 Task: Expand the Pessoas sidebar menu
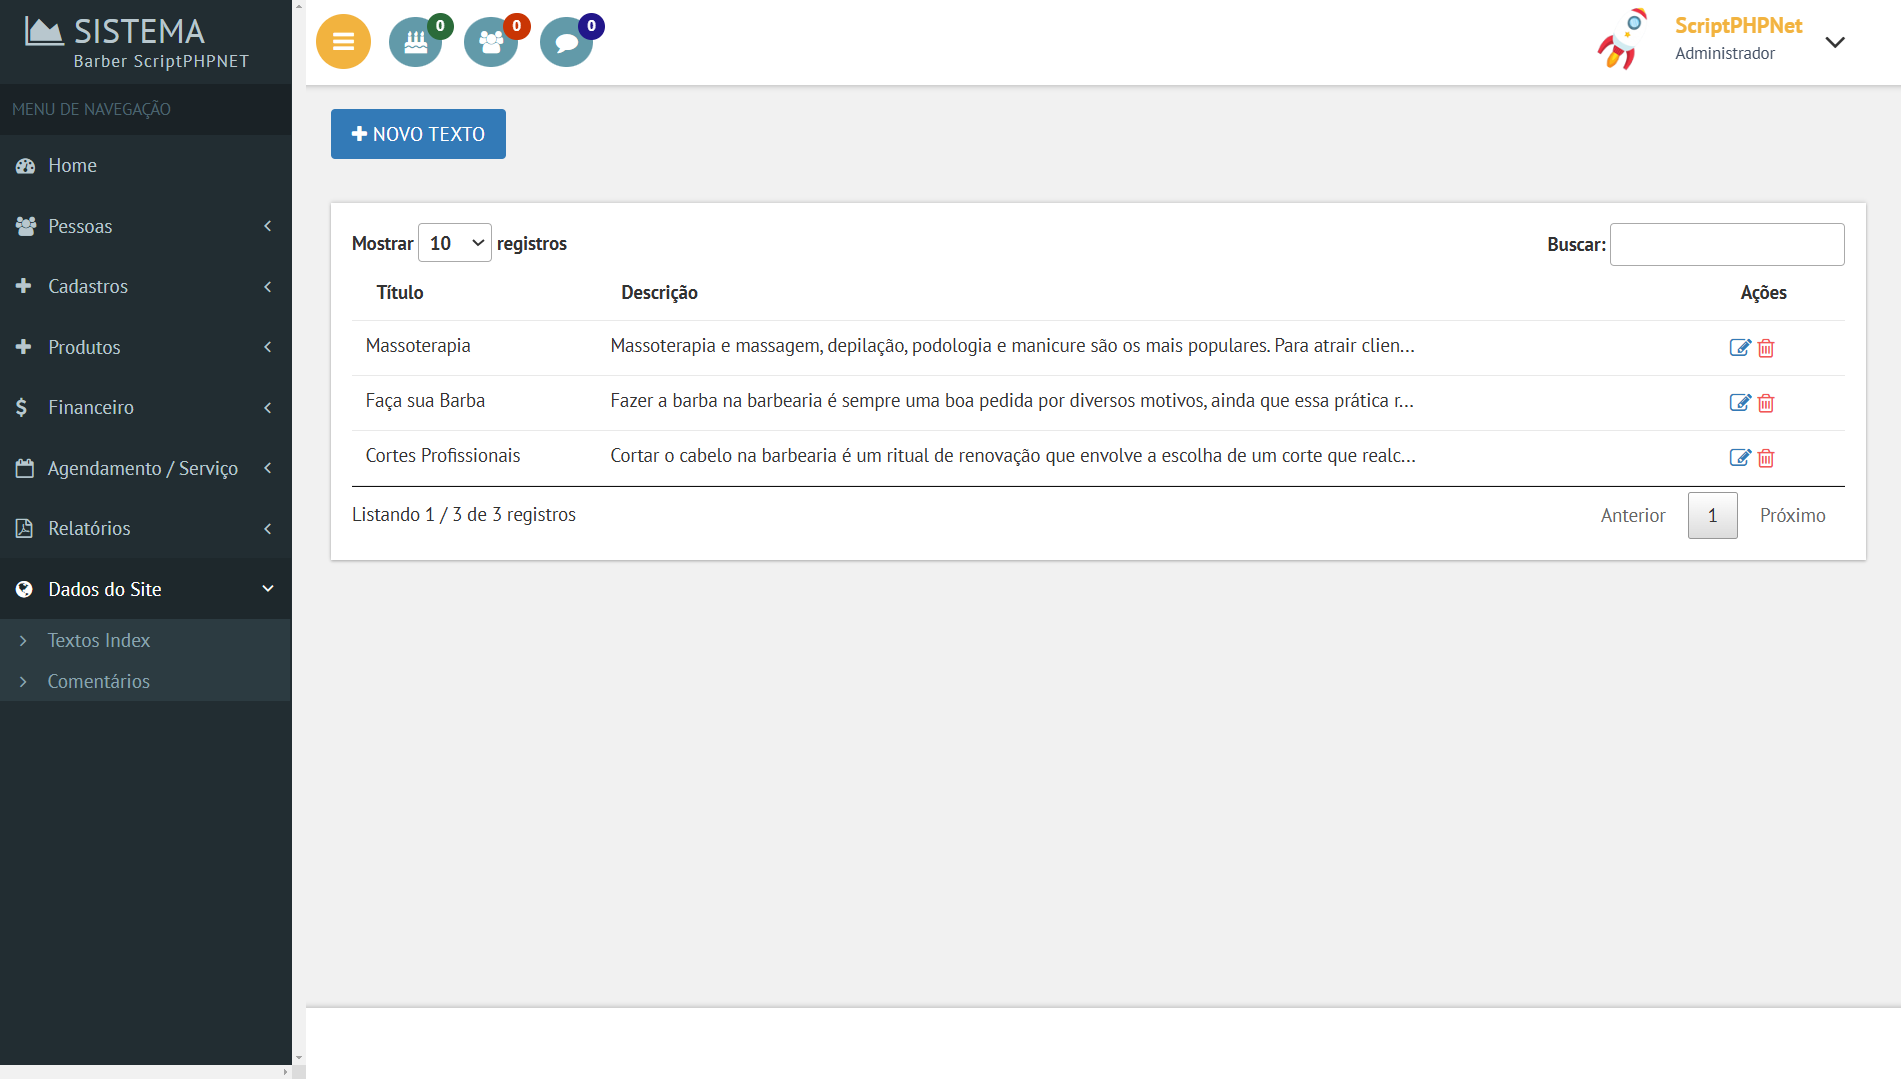tap(145, 226)
